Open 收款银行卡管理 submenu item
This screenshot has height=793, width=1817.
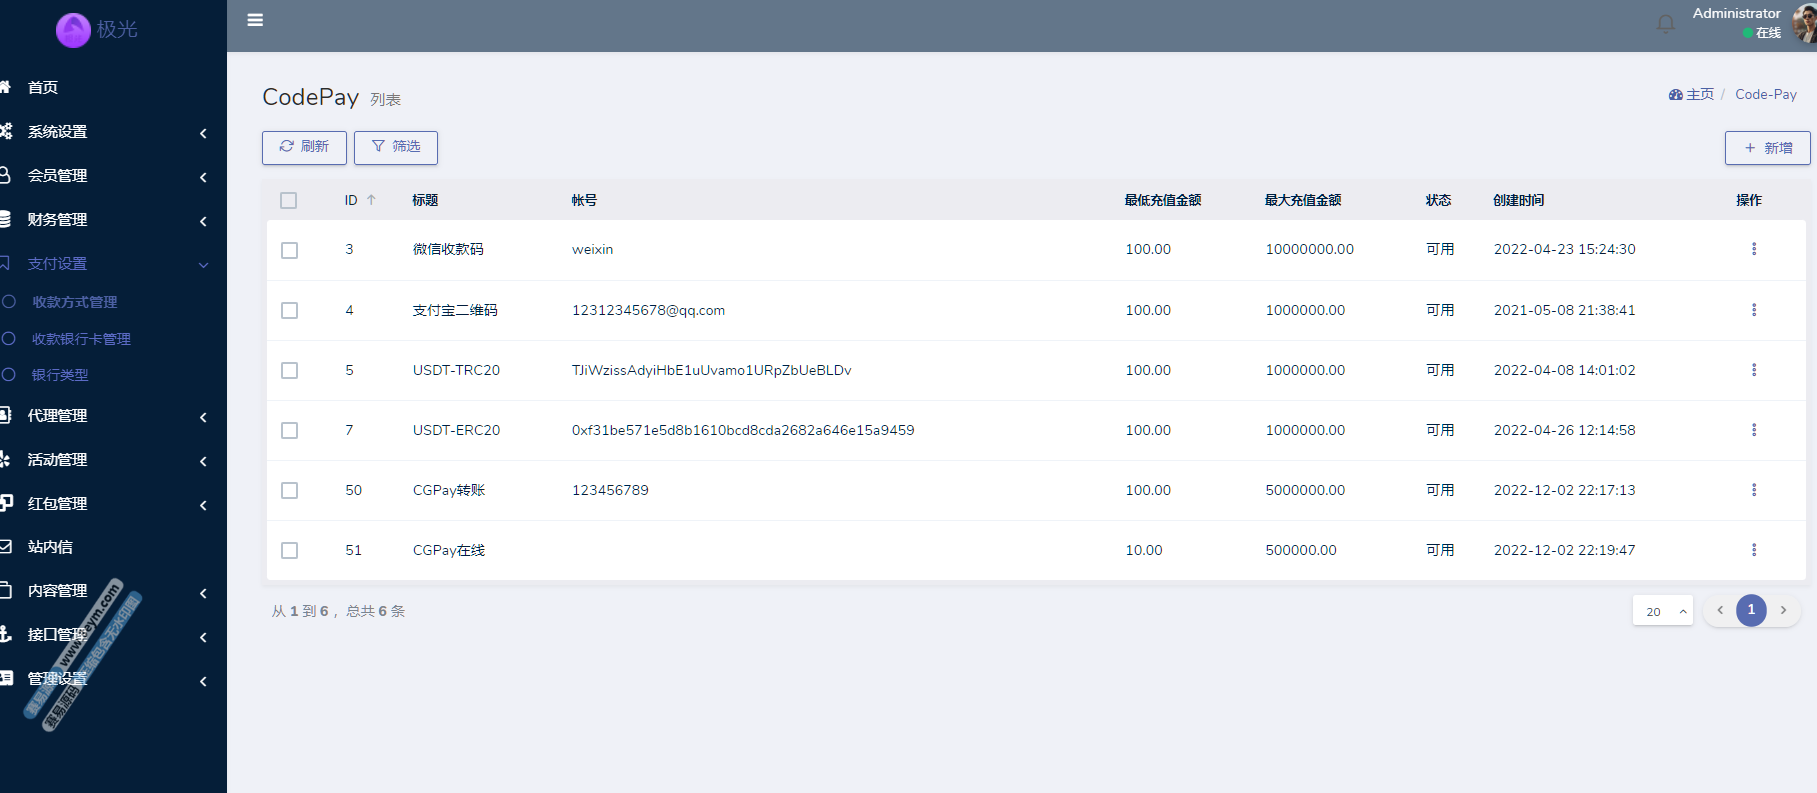tap(81, 339)
